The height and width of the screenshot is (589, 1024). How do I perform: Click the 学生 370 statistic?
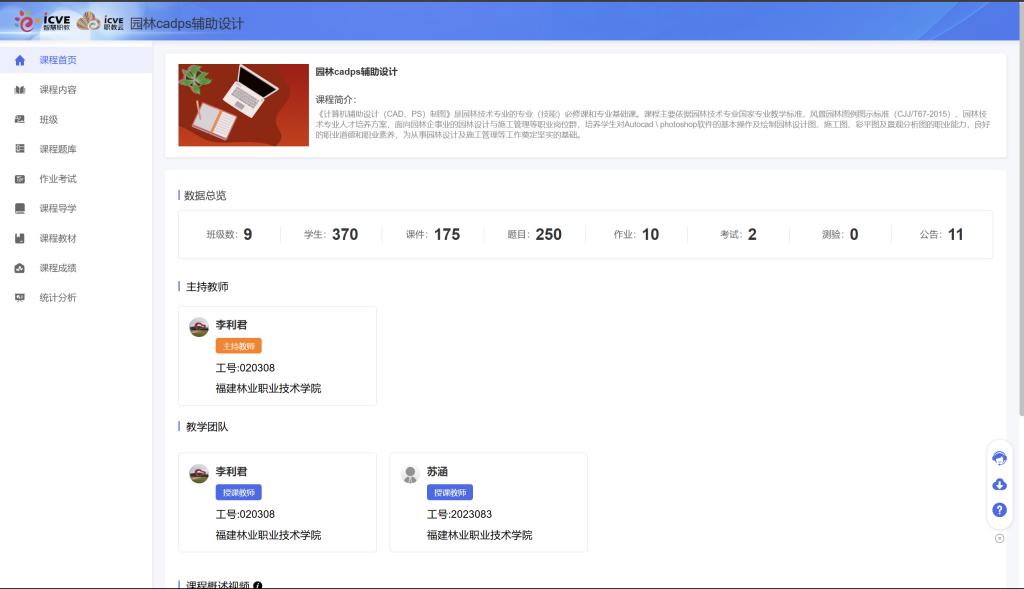point(331,234)
